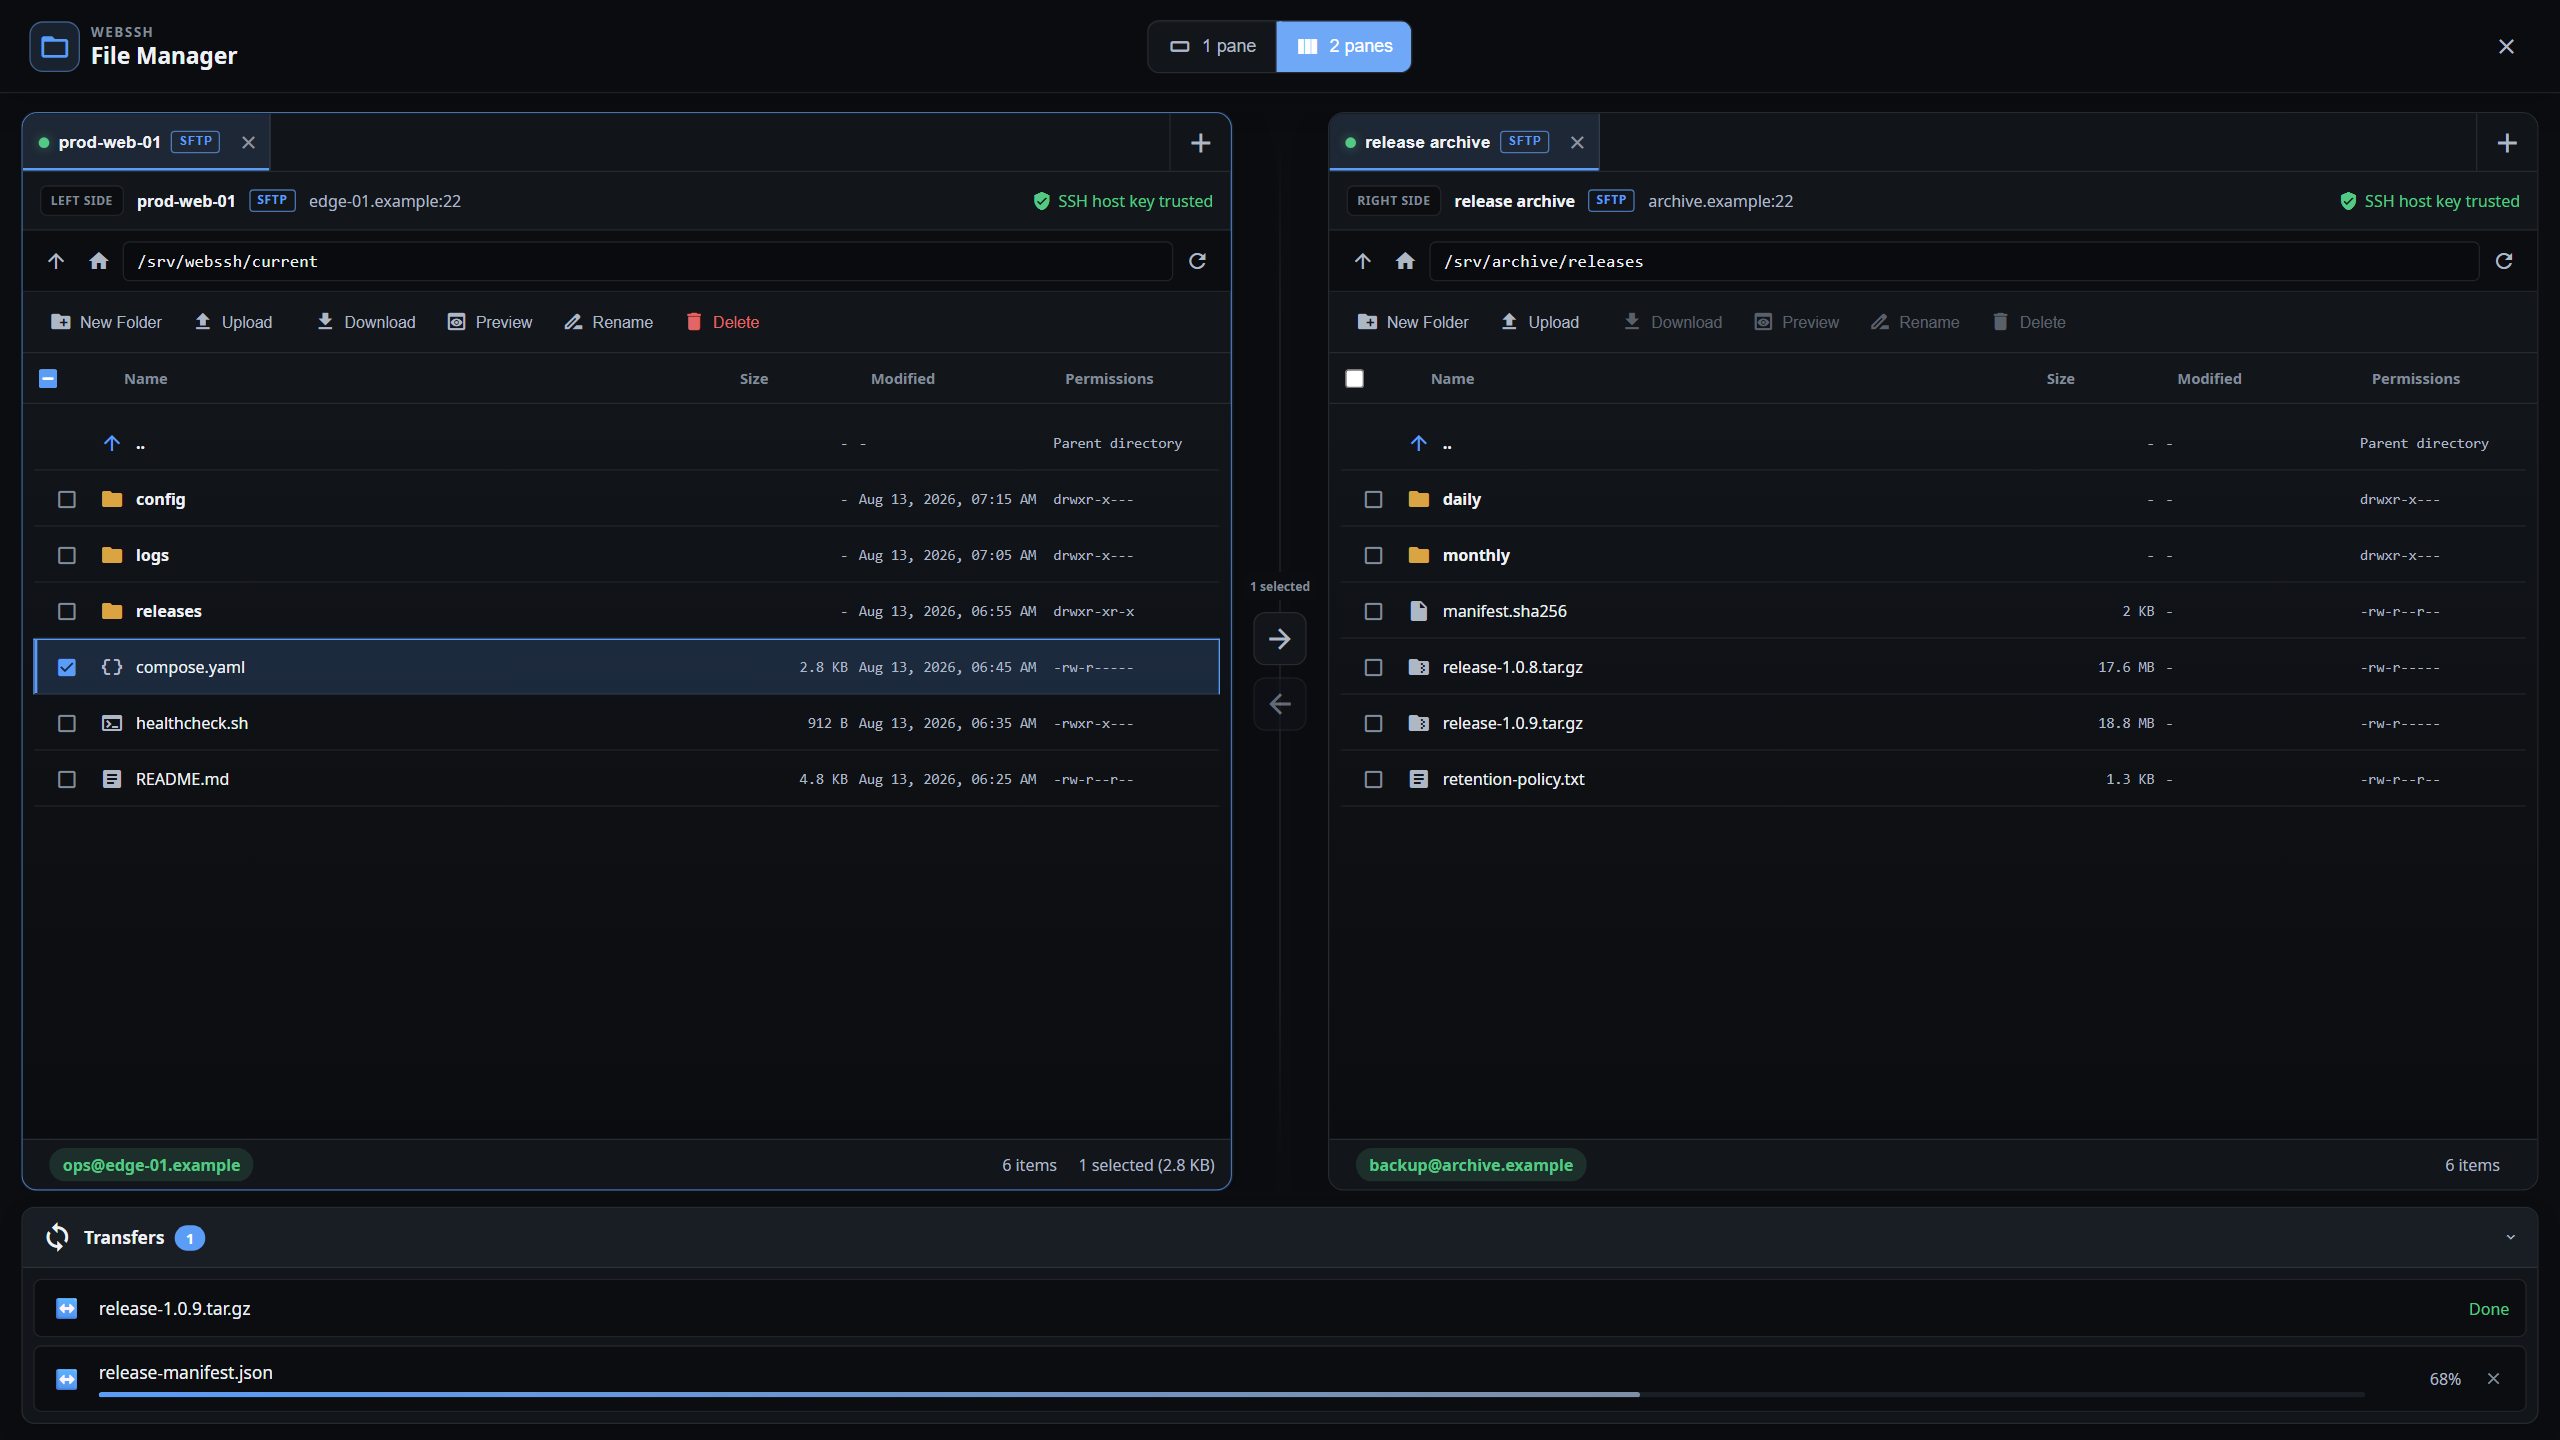This screenshot has width=2560, height=1440.
Task: Select the 2 panes layout
Action: coord(1344,46)
